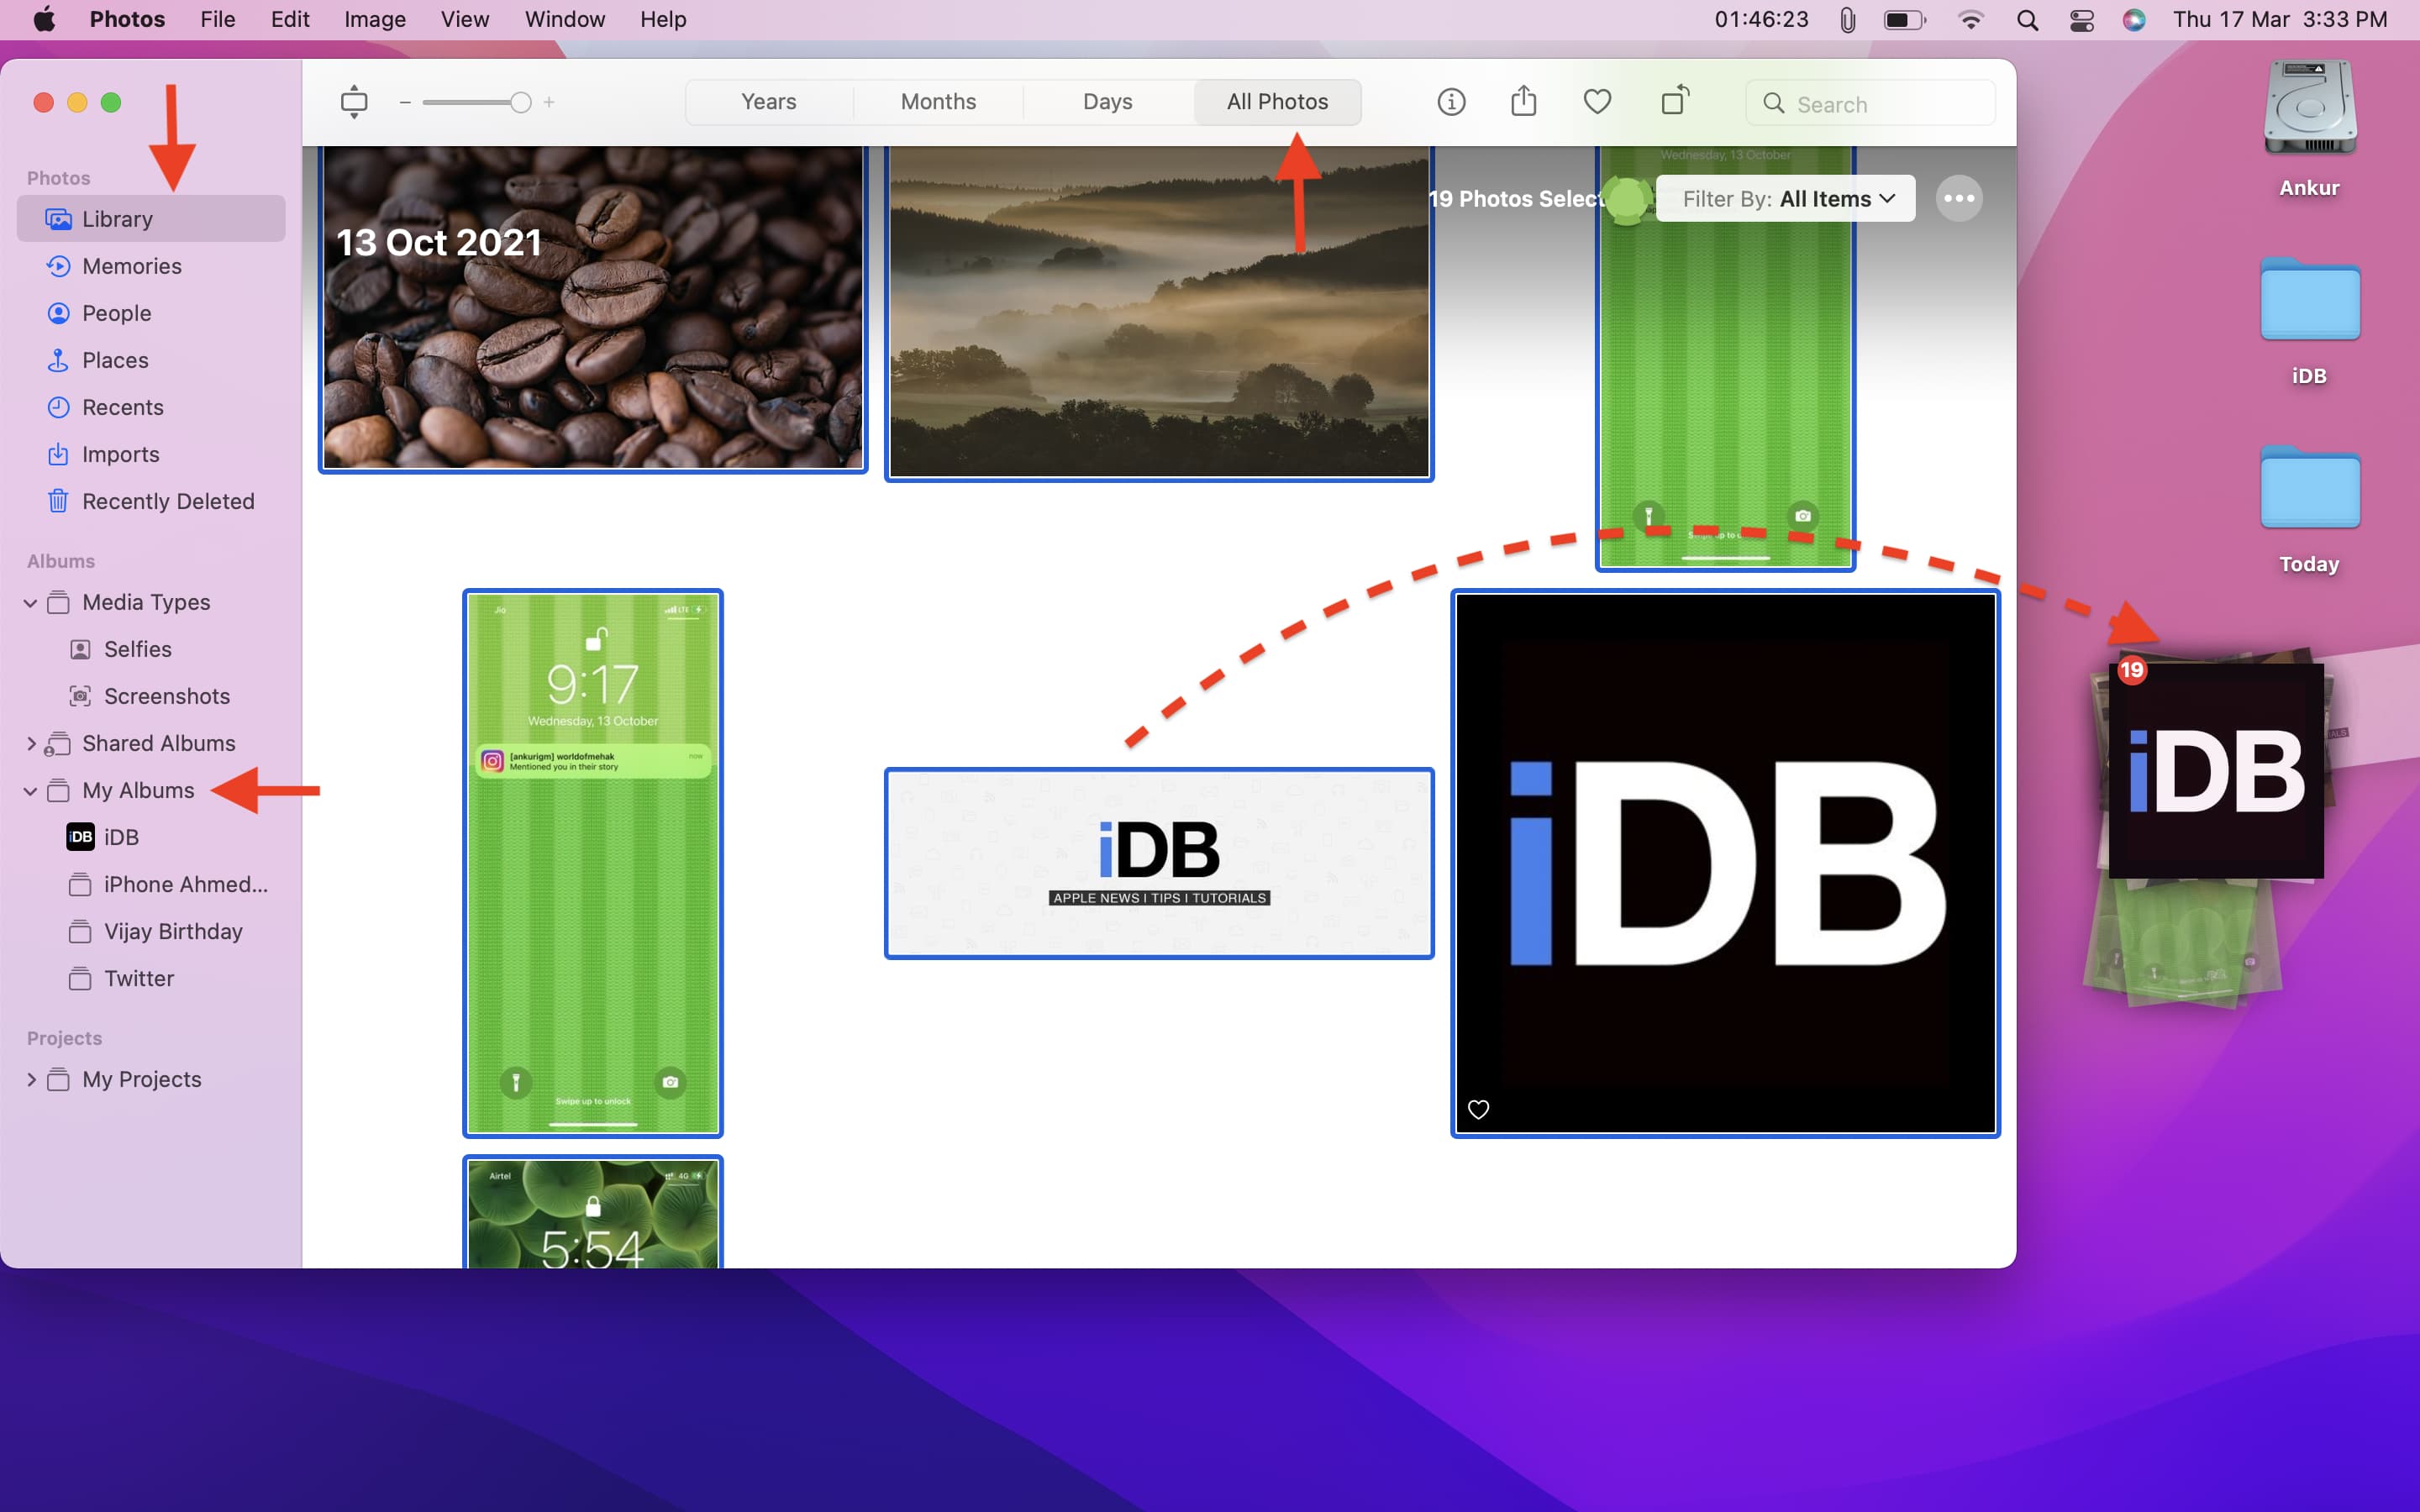The height and width of the screenshot is (1512, 2420).
Task: Open the Window menu
Action: [565, 19]
